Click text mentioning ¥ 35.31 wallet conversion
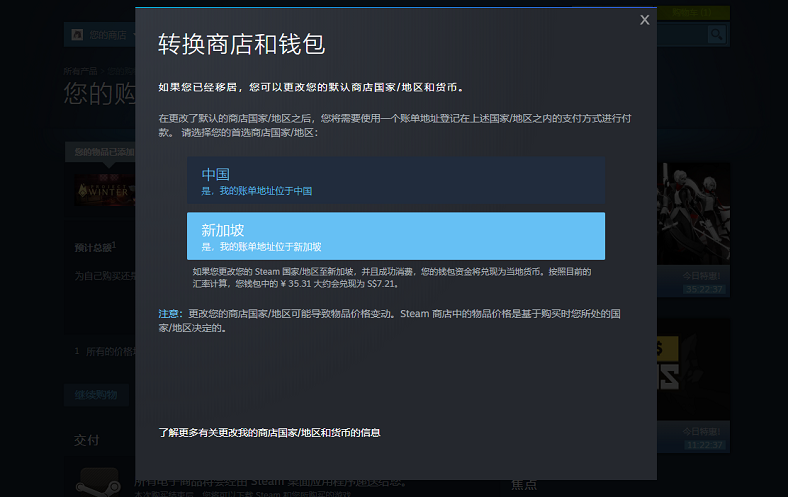This screenshot has width=788, height=497. coord(392,278)
